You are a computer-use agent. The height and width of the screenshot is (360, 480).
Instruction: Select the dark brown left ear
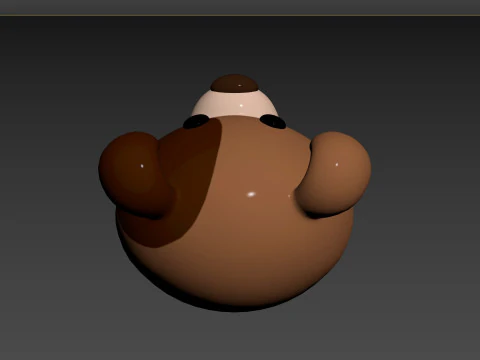(x=137, y=174)
